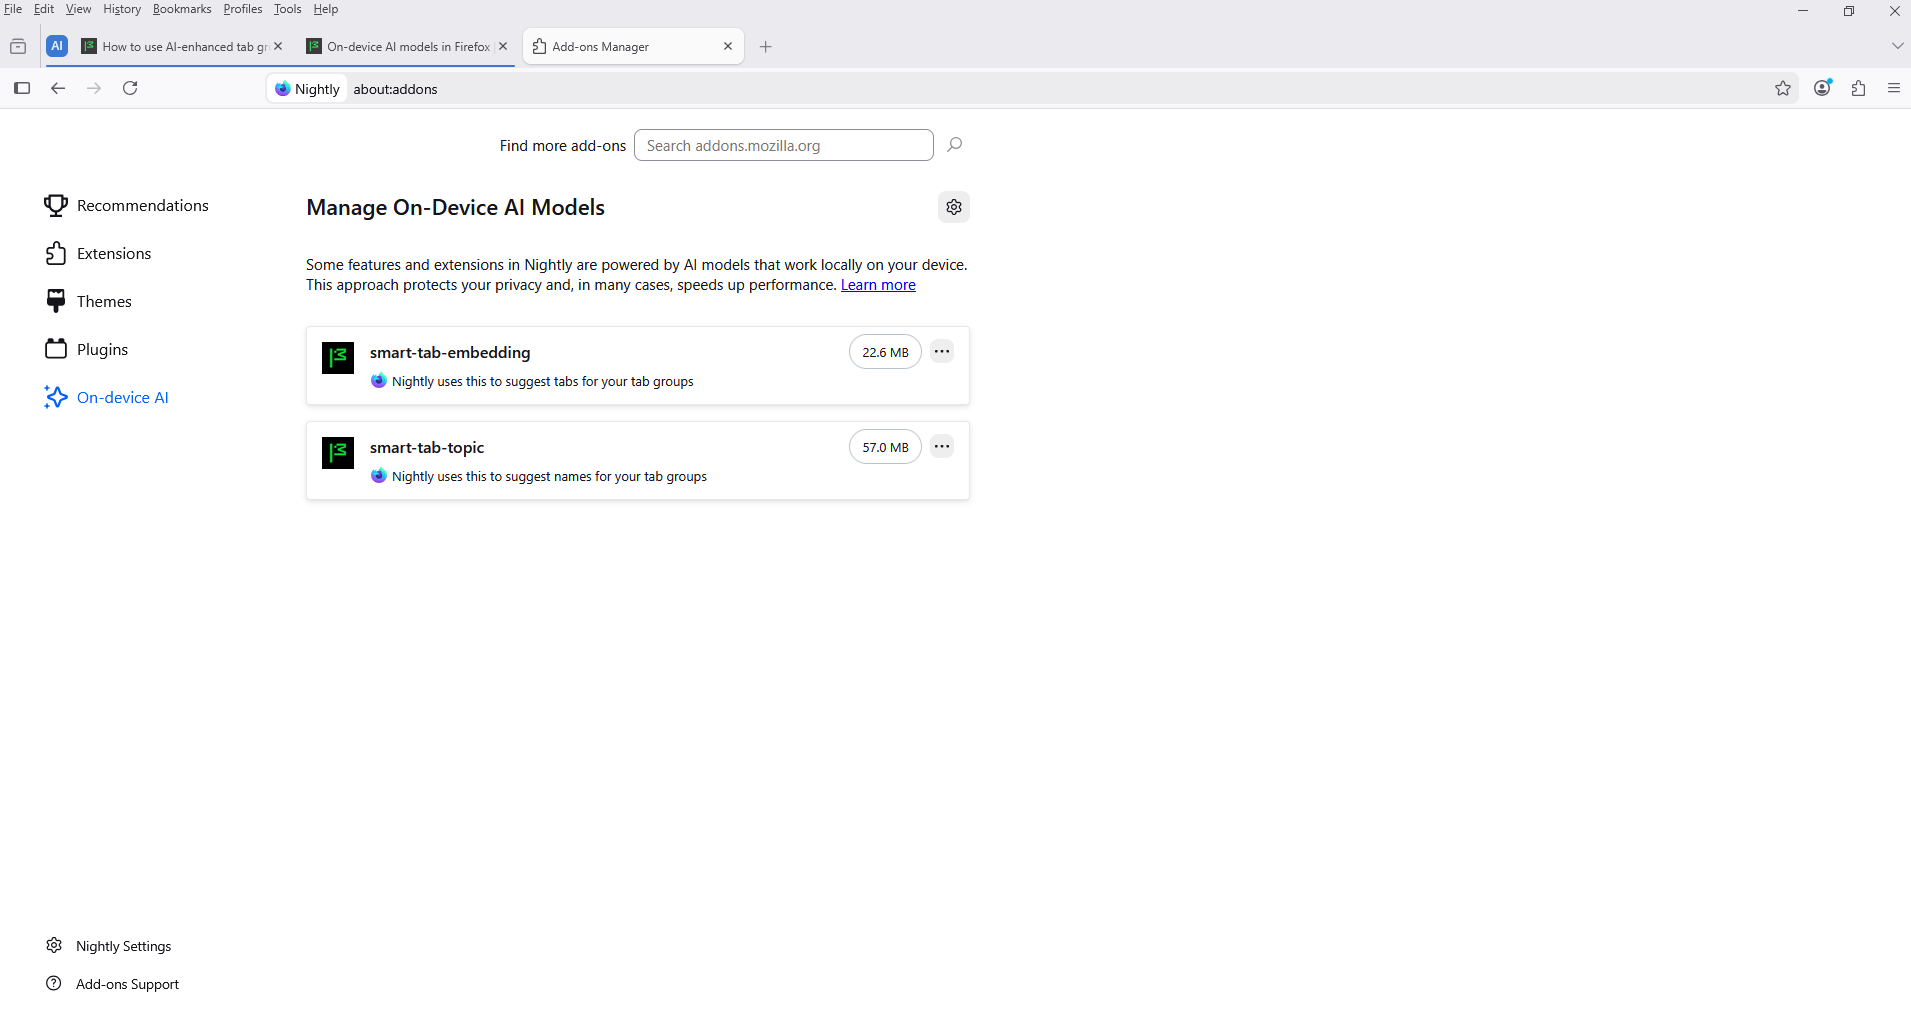Toggle the sidebar button in toolbar
Viewport: 1911px width, 1034px height.
point(22,88)
